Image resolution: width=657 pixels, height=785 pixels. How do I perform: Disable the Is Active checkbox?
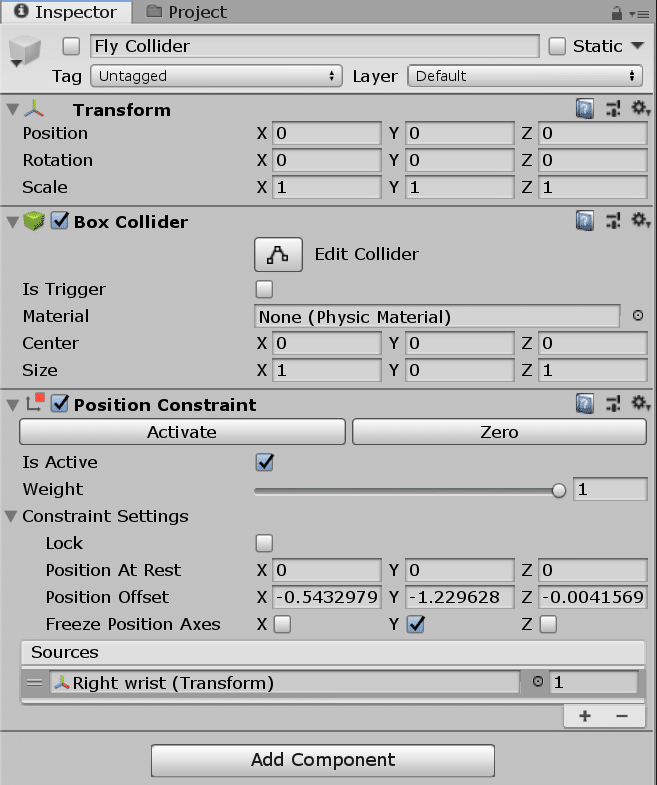[264, 462]
